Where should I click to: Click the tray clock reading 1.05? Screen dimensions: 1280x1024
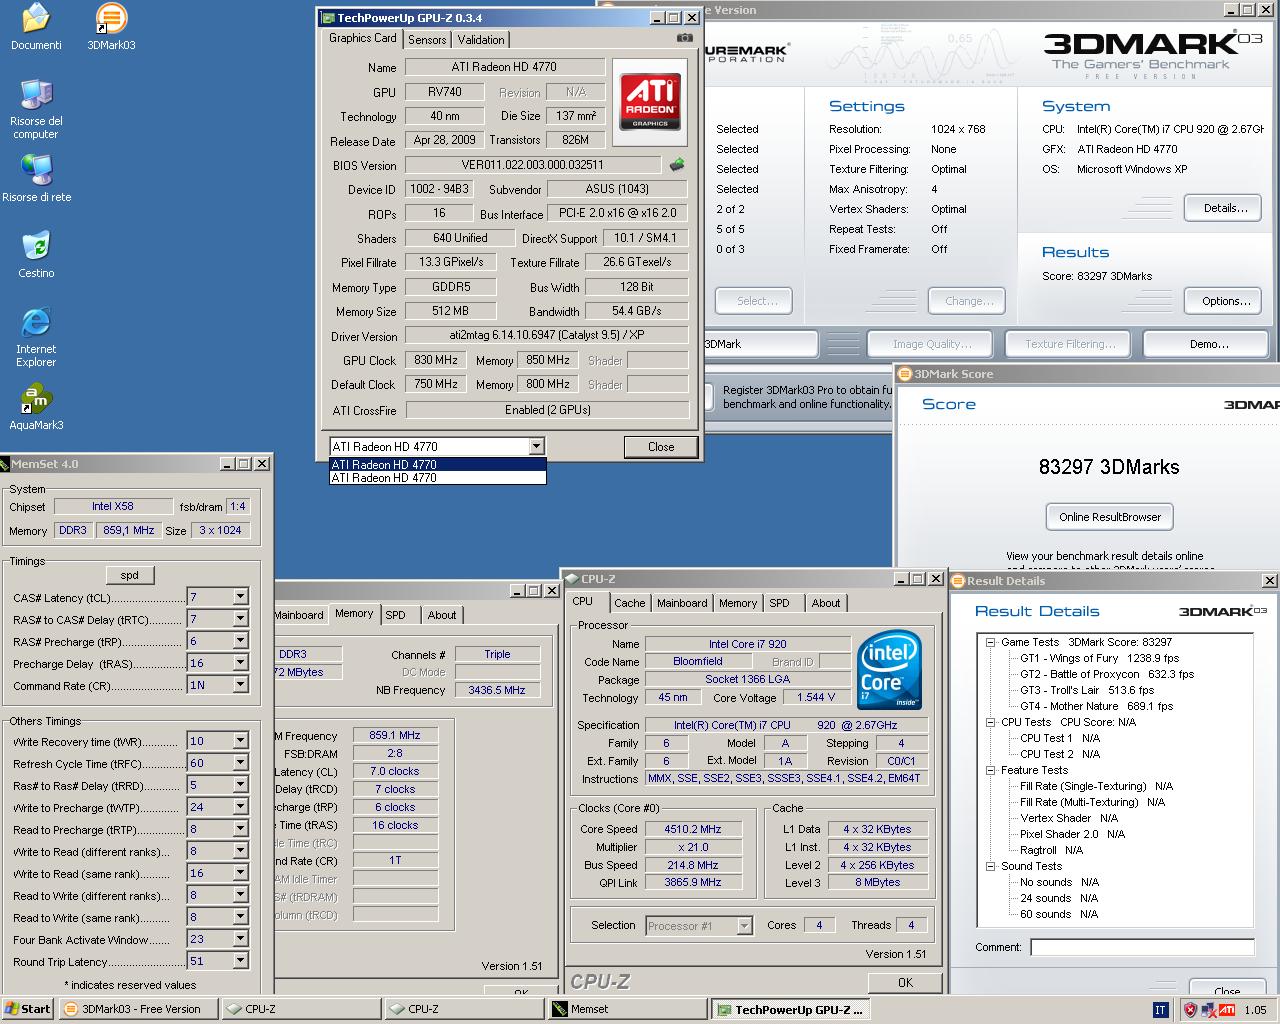1255,1010
